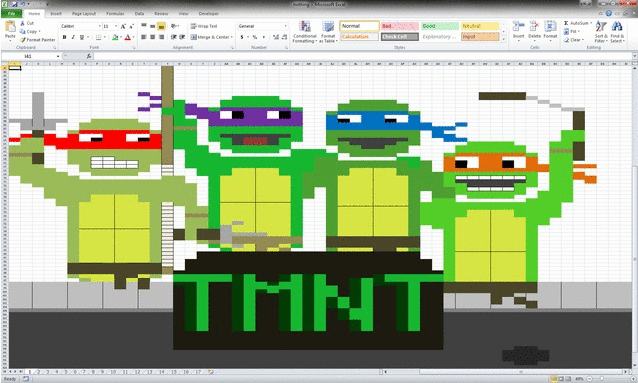Toggle Italic formatting
The image size is (638, 383).
point(73,37)
